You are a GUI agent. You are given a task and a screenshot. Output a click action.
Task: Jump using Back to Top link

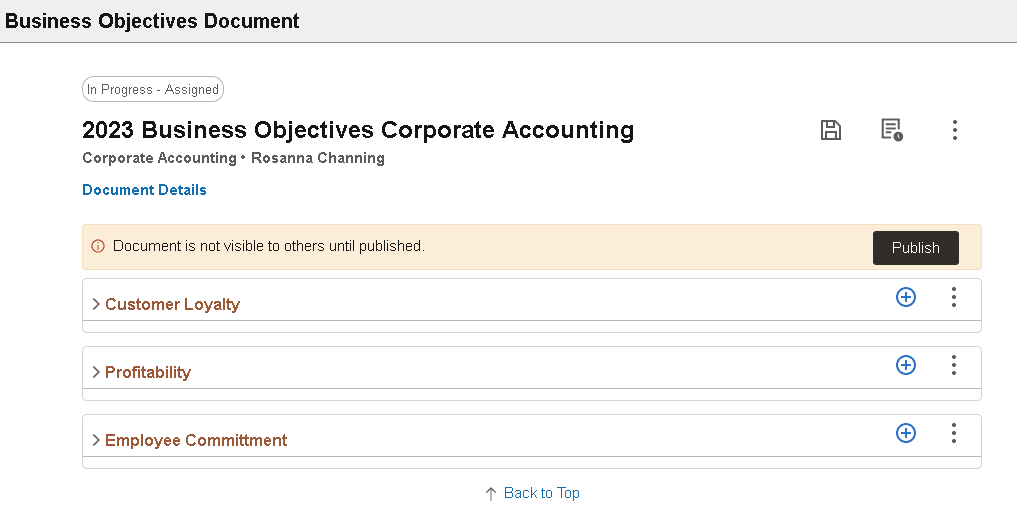pos(541,493)
